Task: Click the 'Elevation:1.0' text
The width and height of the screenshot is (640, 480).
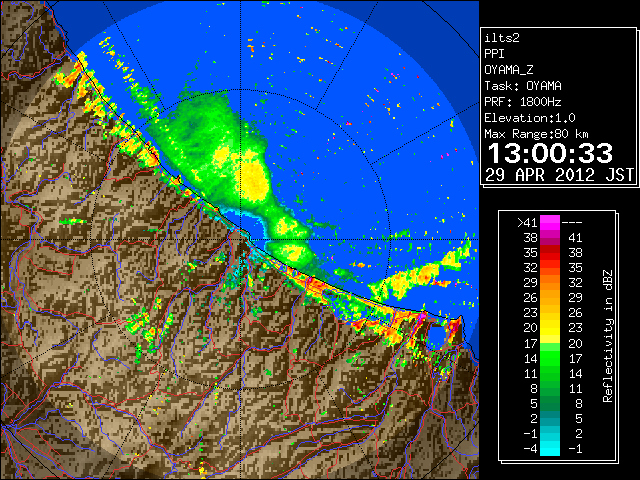Action: 530,118
